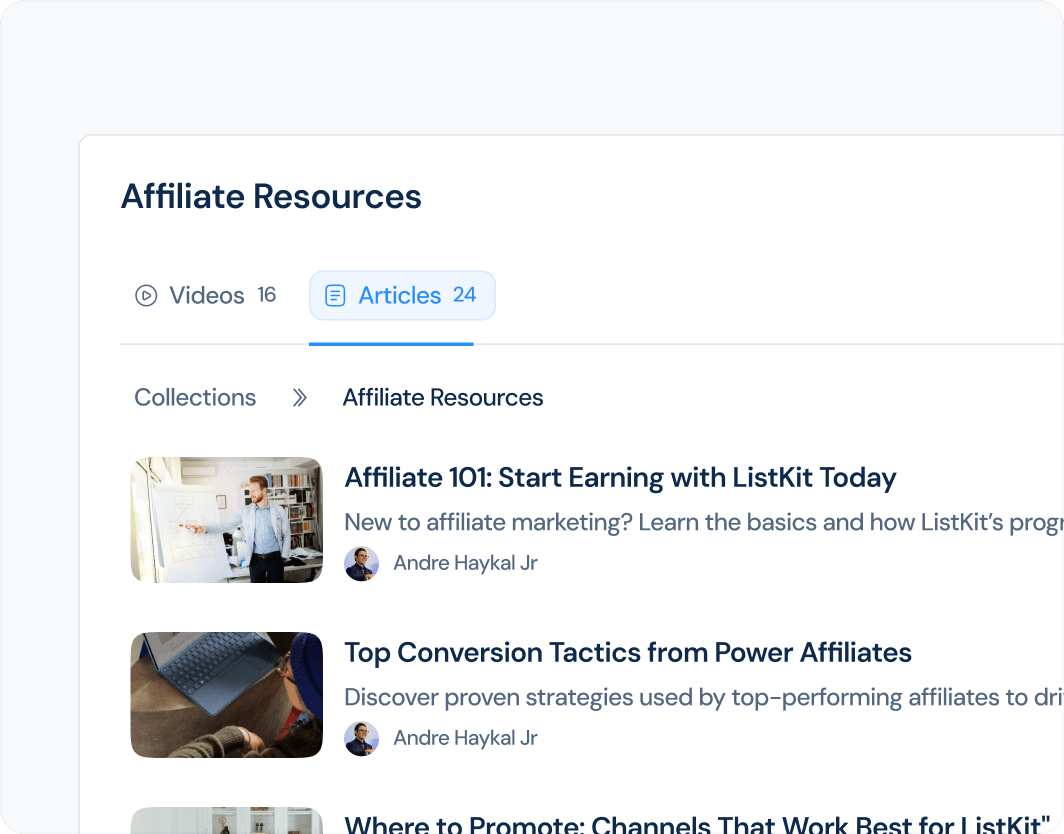Click the Affiliate Resources breadcrumb item
The image size is (1064, 834).
pyautogui.click(x=442, y=397)
